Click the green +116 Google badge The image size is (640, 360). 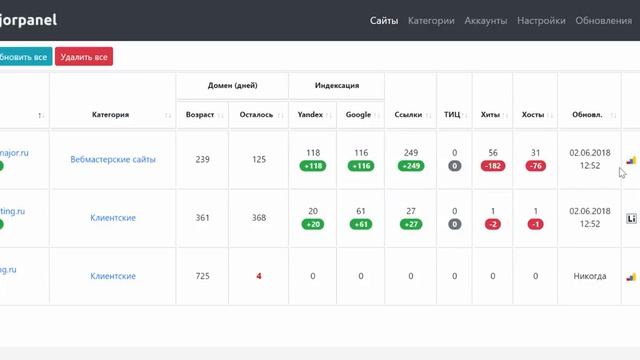361,166
